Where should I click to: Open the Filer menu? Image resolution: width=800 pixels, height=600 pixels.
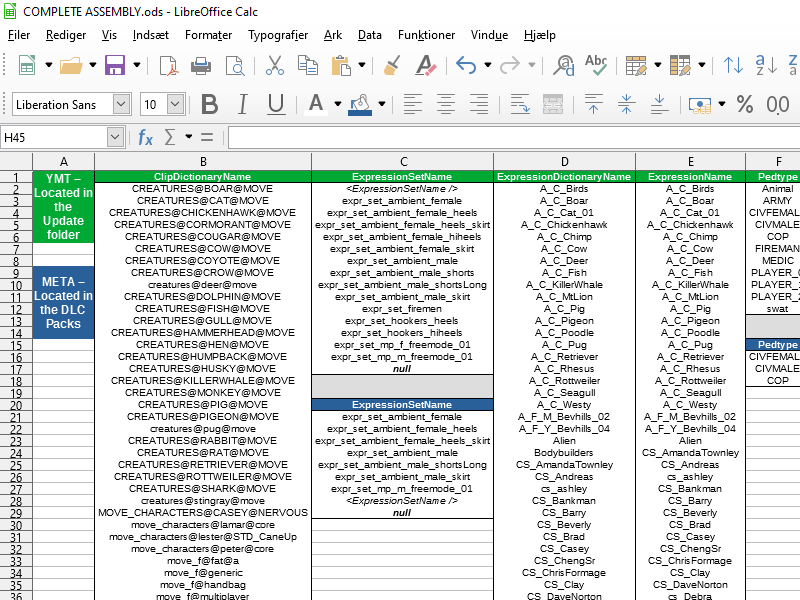click(x=19, y=35)
